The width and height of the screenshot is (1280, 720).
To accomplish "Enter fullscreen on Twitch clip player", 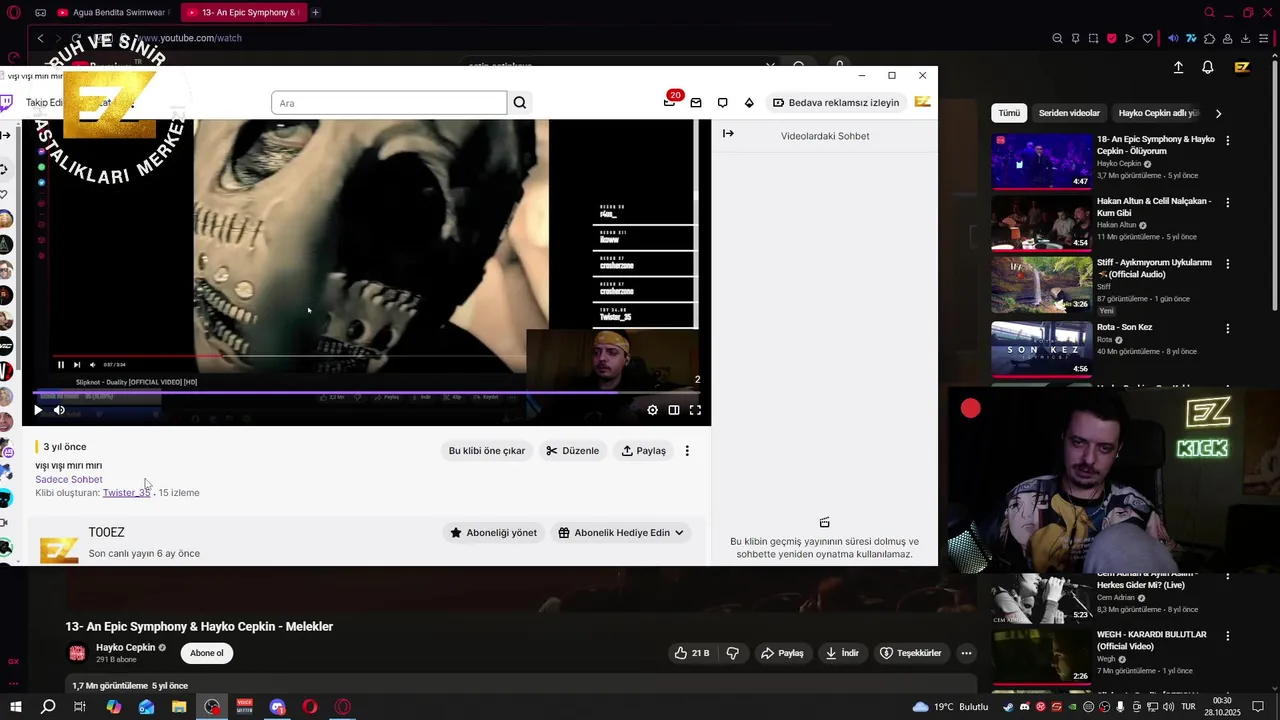I will coord(695,410).
